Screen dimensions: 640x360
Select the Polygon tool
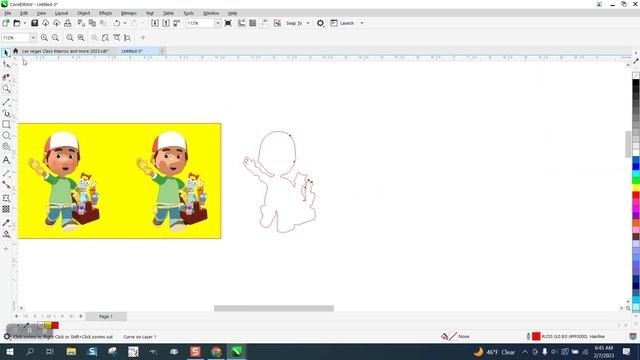(x=6, y=147)
